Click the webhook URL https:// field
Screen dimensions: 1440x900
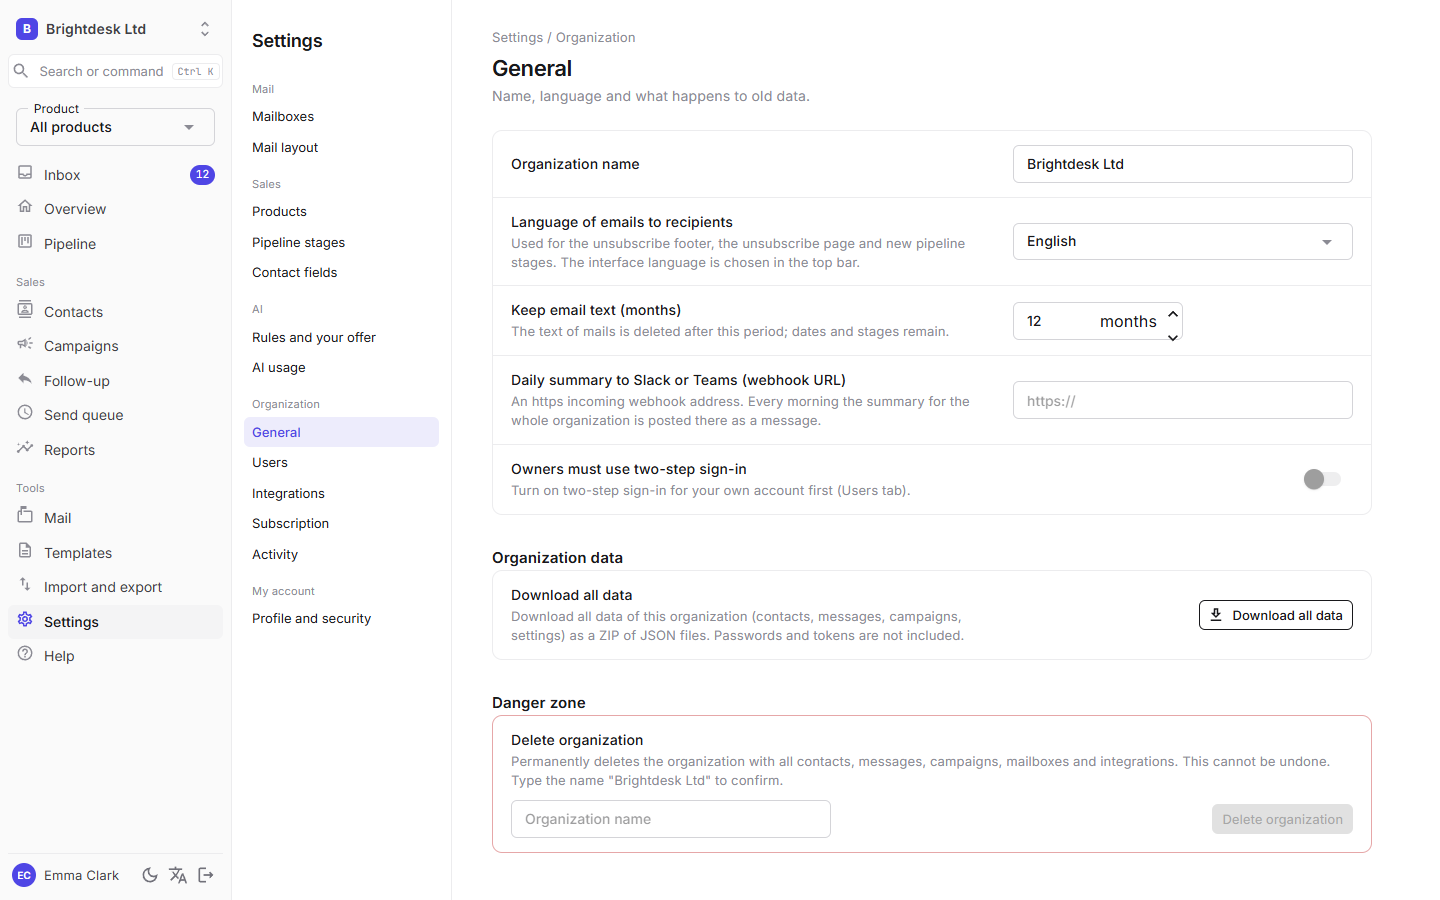click(1182, 401)
